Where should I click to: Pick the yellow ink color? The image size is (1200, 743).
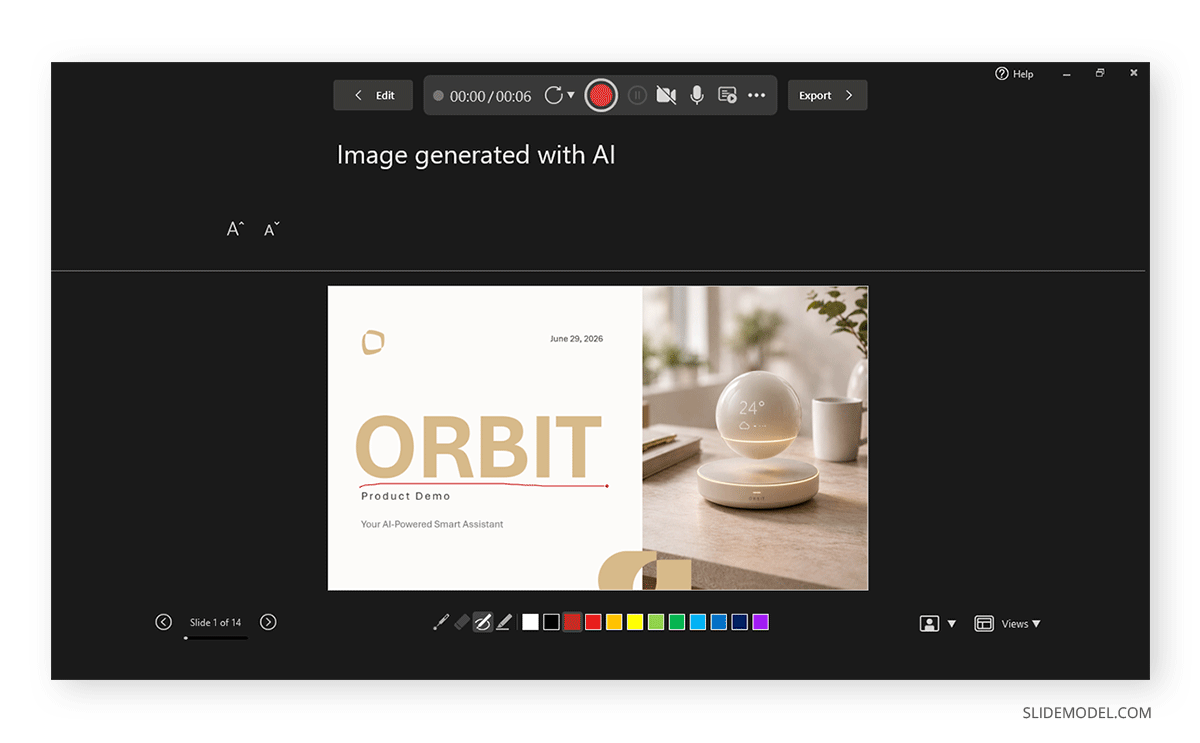(635, 622)
